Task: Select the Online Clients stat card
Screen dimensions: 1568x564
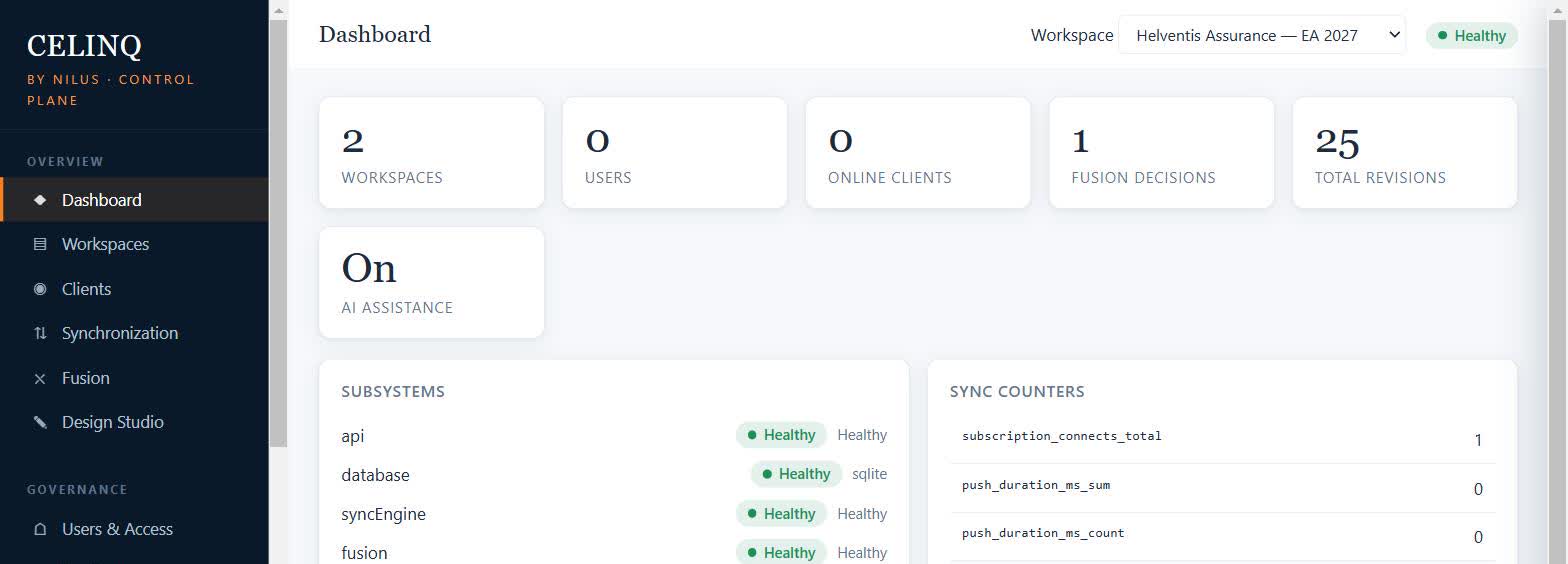Action: click(x=918, y=153)
